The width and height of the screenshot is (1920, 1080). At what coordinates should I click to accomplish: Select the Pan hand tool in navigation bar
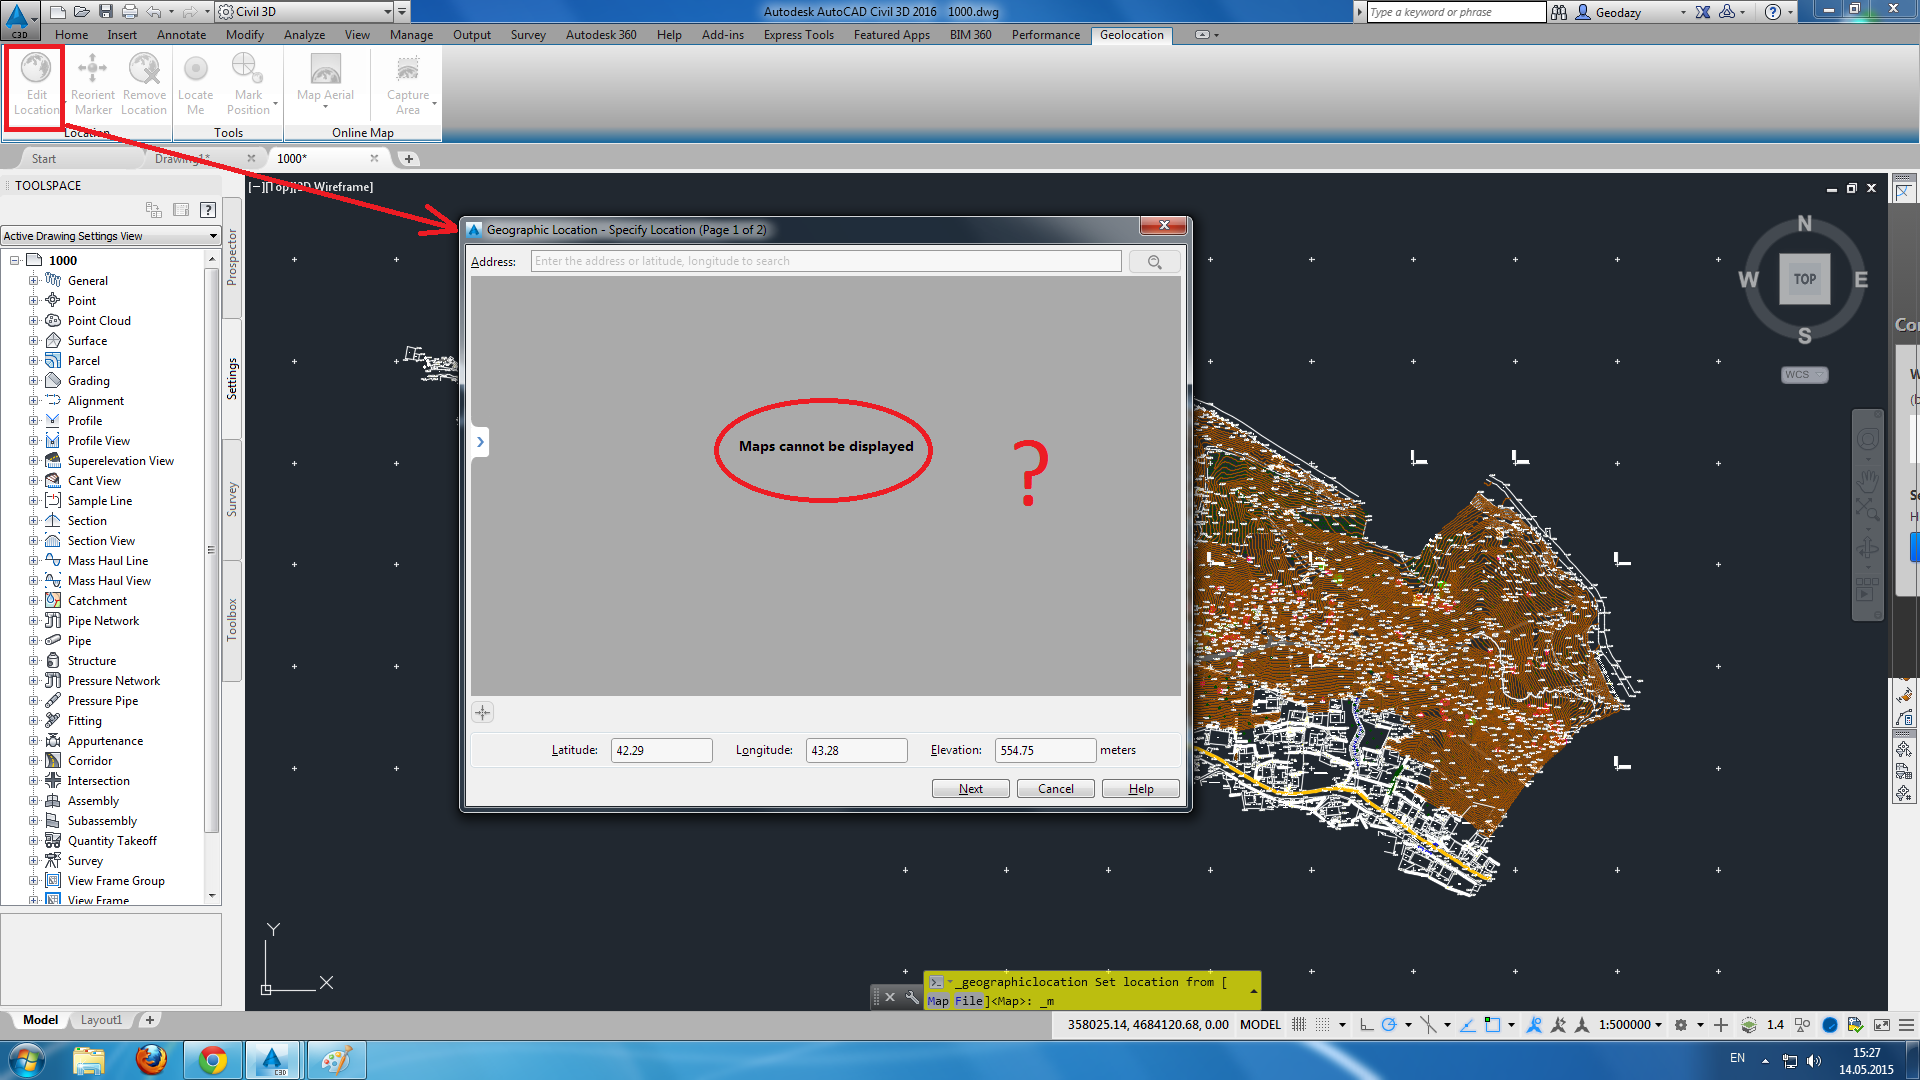point(1867,479)
